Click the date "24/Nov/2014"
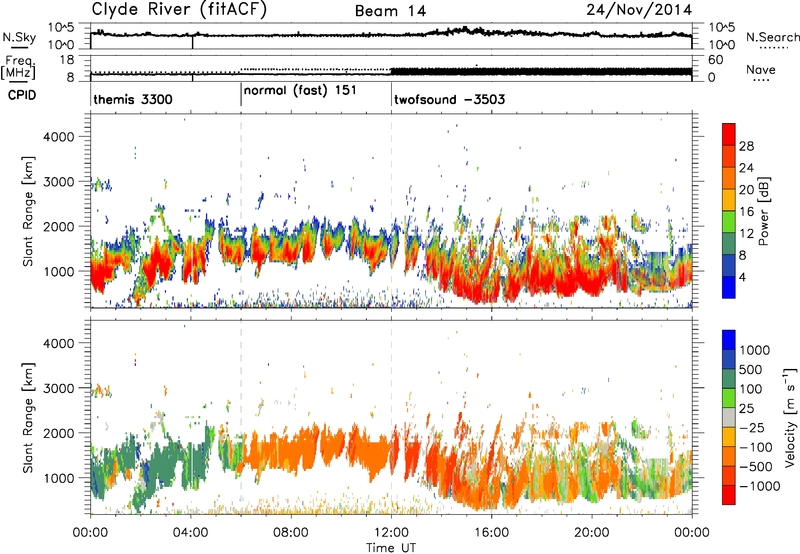Viewport: 800px width, 554px height. [x=639, y=9]
